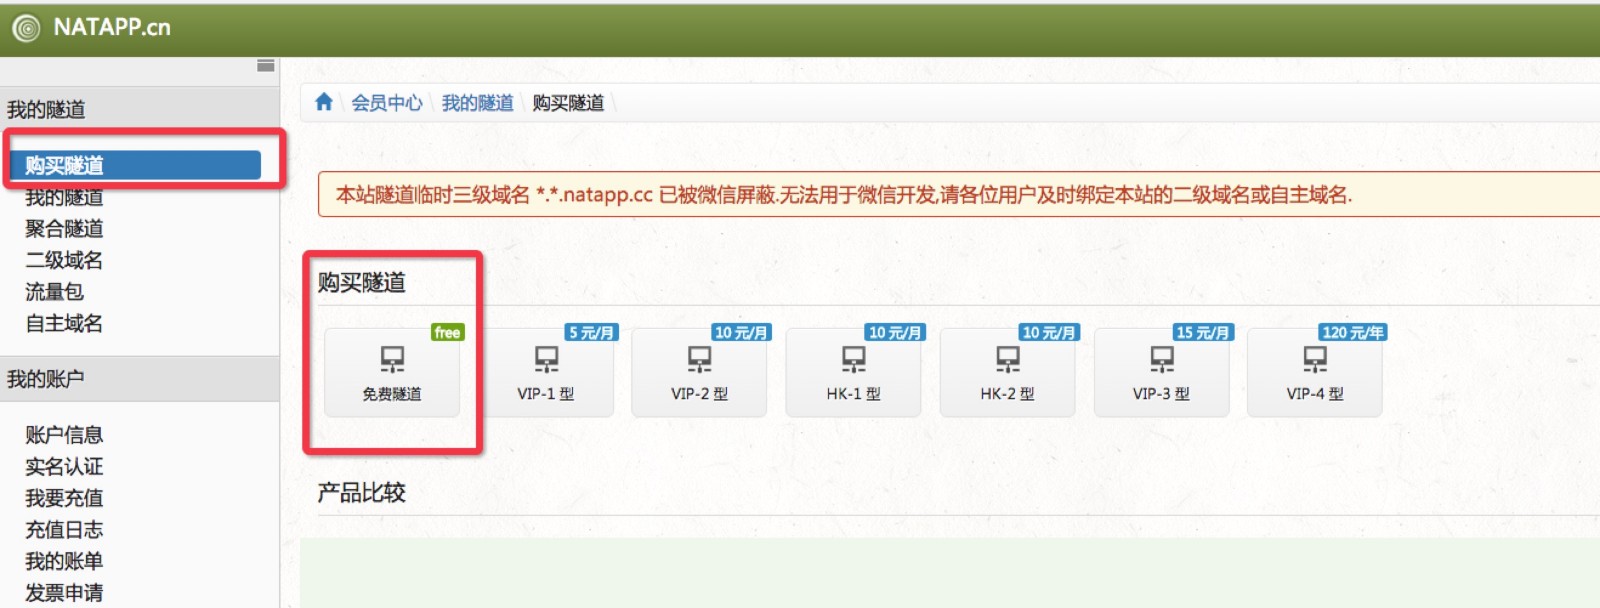
Task: Go home via the breadcrumb house icon
Action: pyautogui.click(x=324, y=102)
